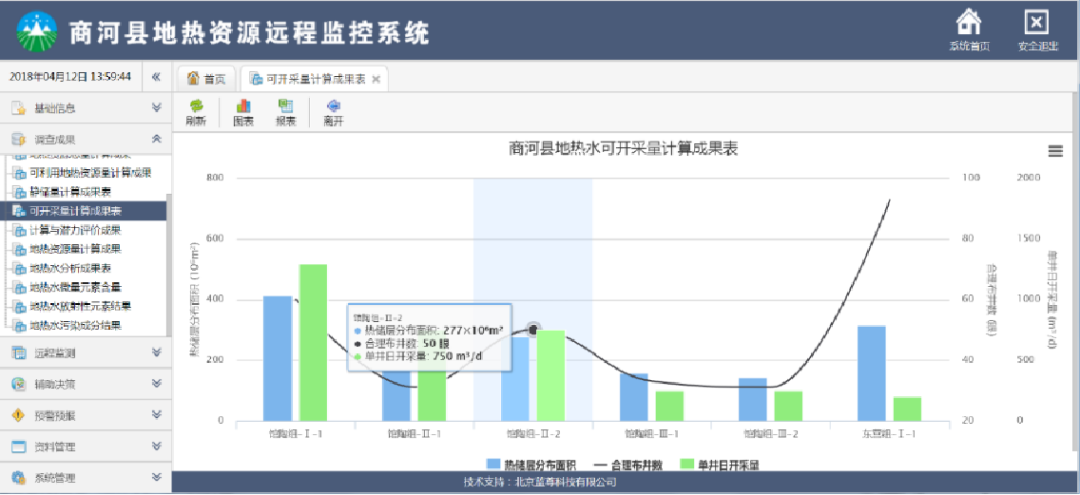
Task: Collapse the left sidebar with double arrow
Action: coord(156,77)
